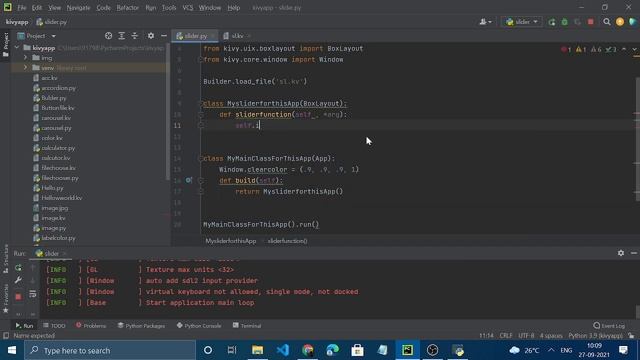Screen dimensions: 640x360
Task: Open the Python Console tool window
Action: click(199, 325)
